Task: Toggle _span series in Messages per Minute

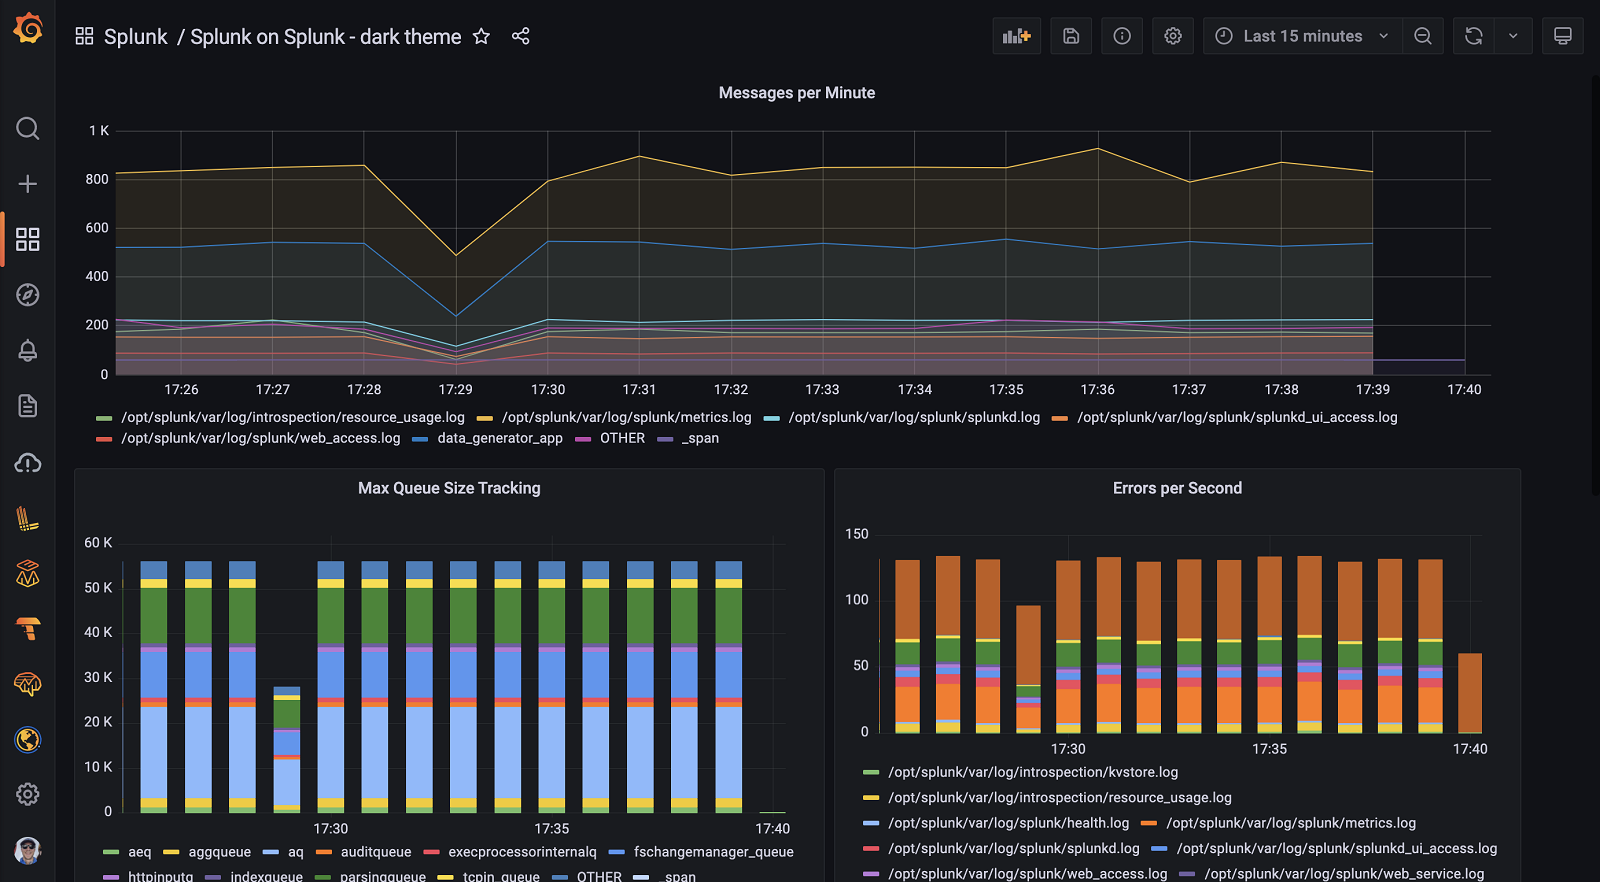Action: click(x=700, y=438)
